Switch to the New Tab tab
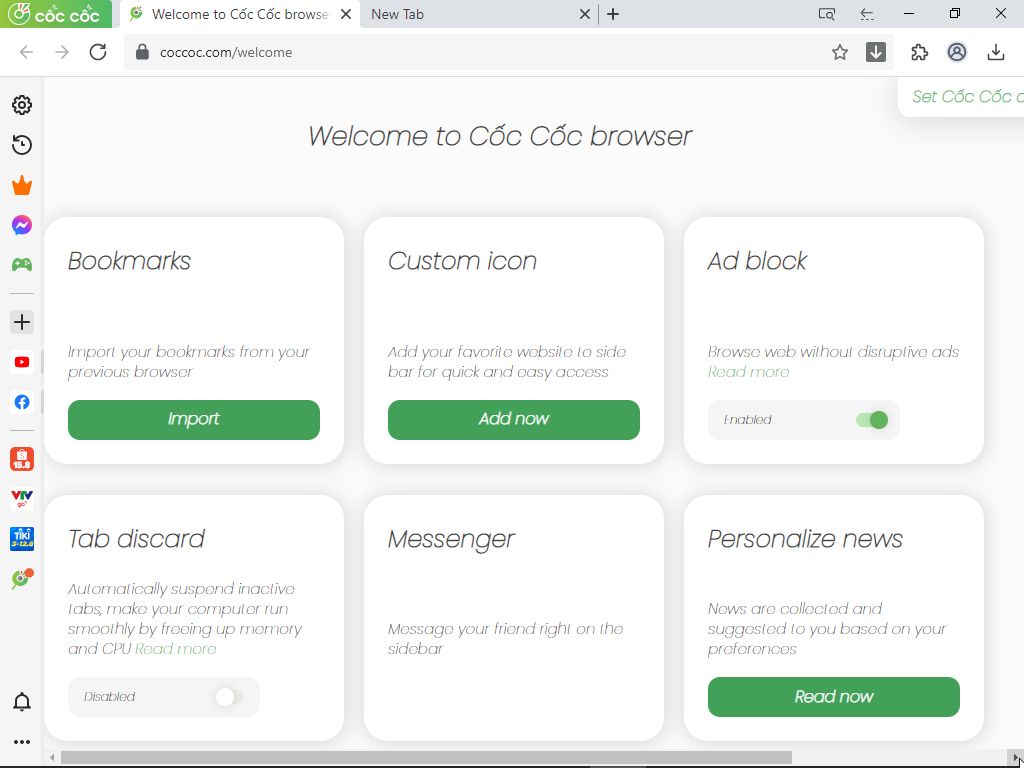 click(480, 14)
